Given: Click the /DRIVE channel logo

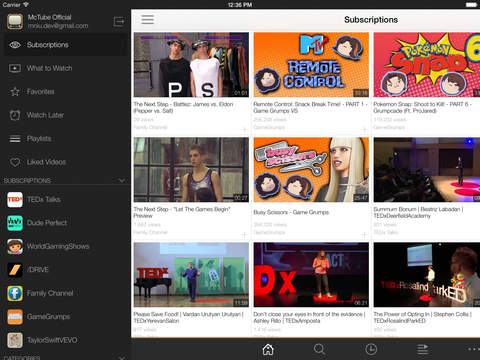Looking at the screenshot, I should [15, 270].
